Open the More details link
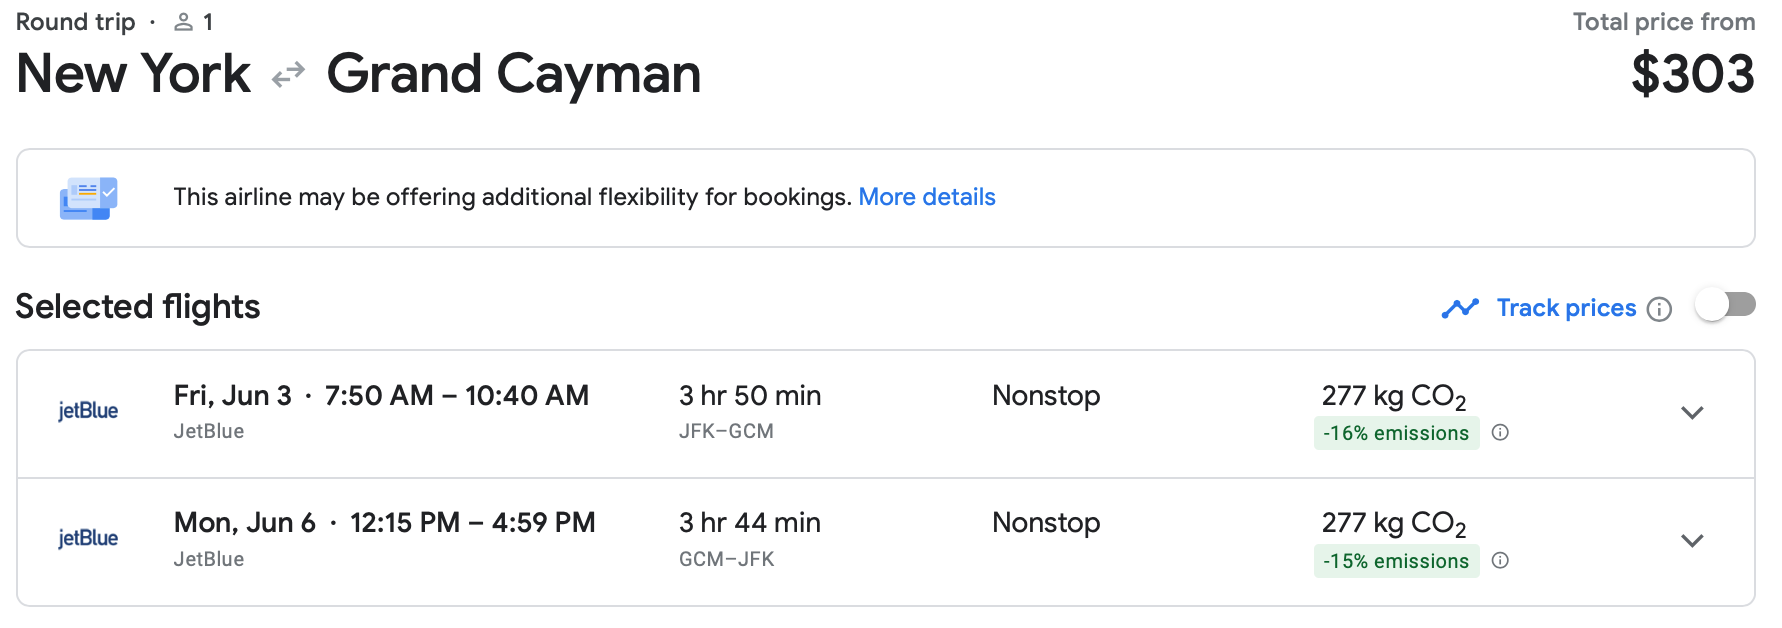The width and height of the screenshot is (1782, 628). (x=927, y=197)
